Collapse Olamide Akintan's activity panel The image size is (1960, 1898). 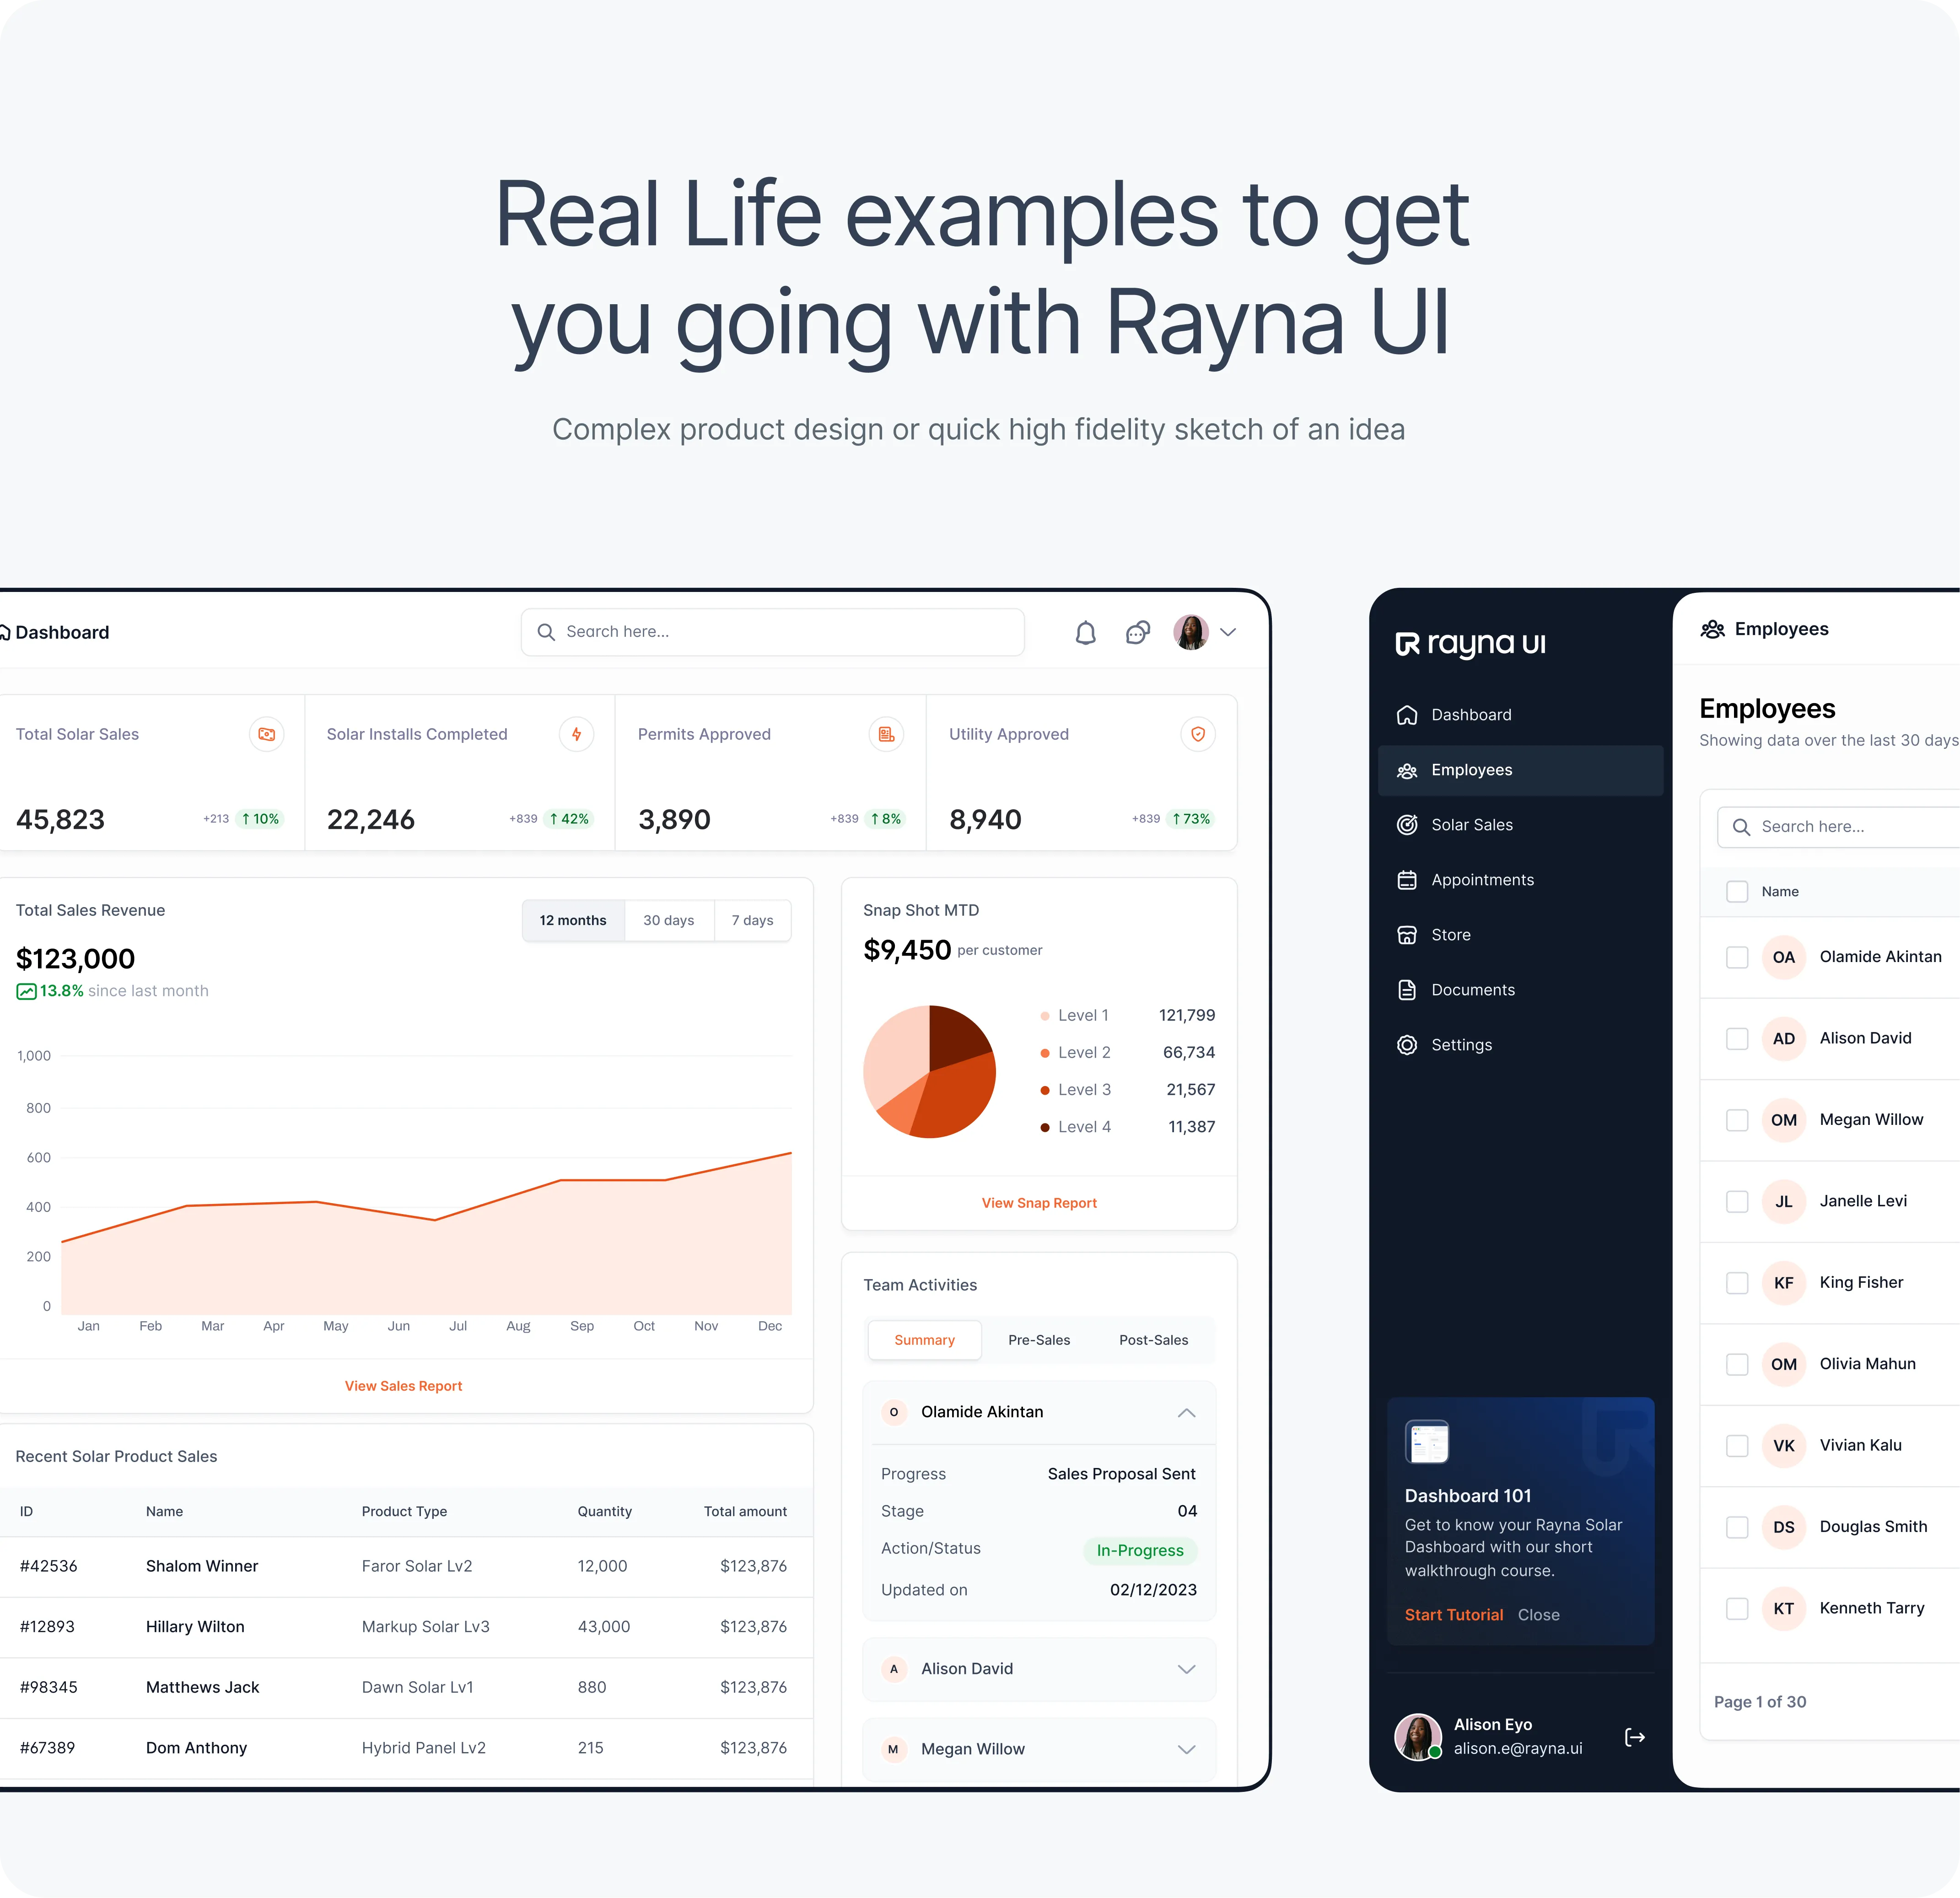click(1186, 1412)
